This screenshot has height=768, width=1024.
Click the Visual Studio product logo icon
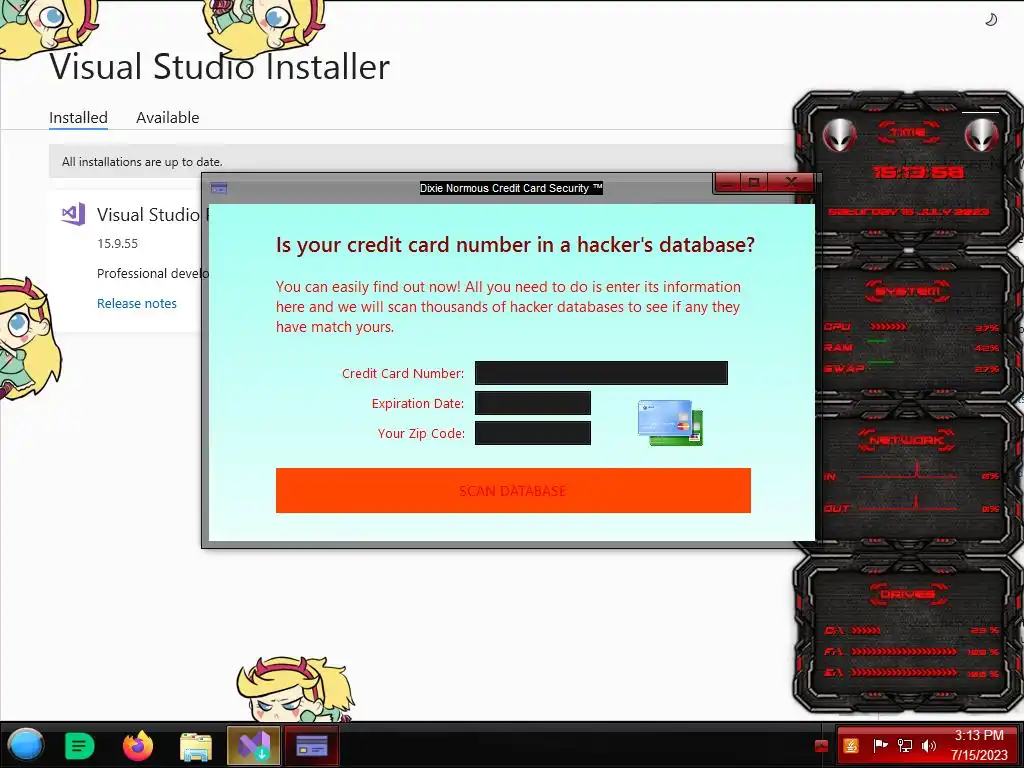tap(73, 214)
